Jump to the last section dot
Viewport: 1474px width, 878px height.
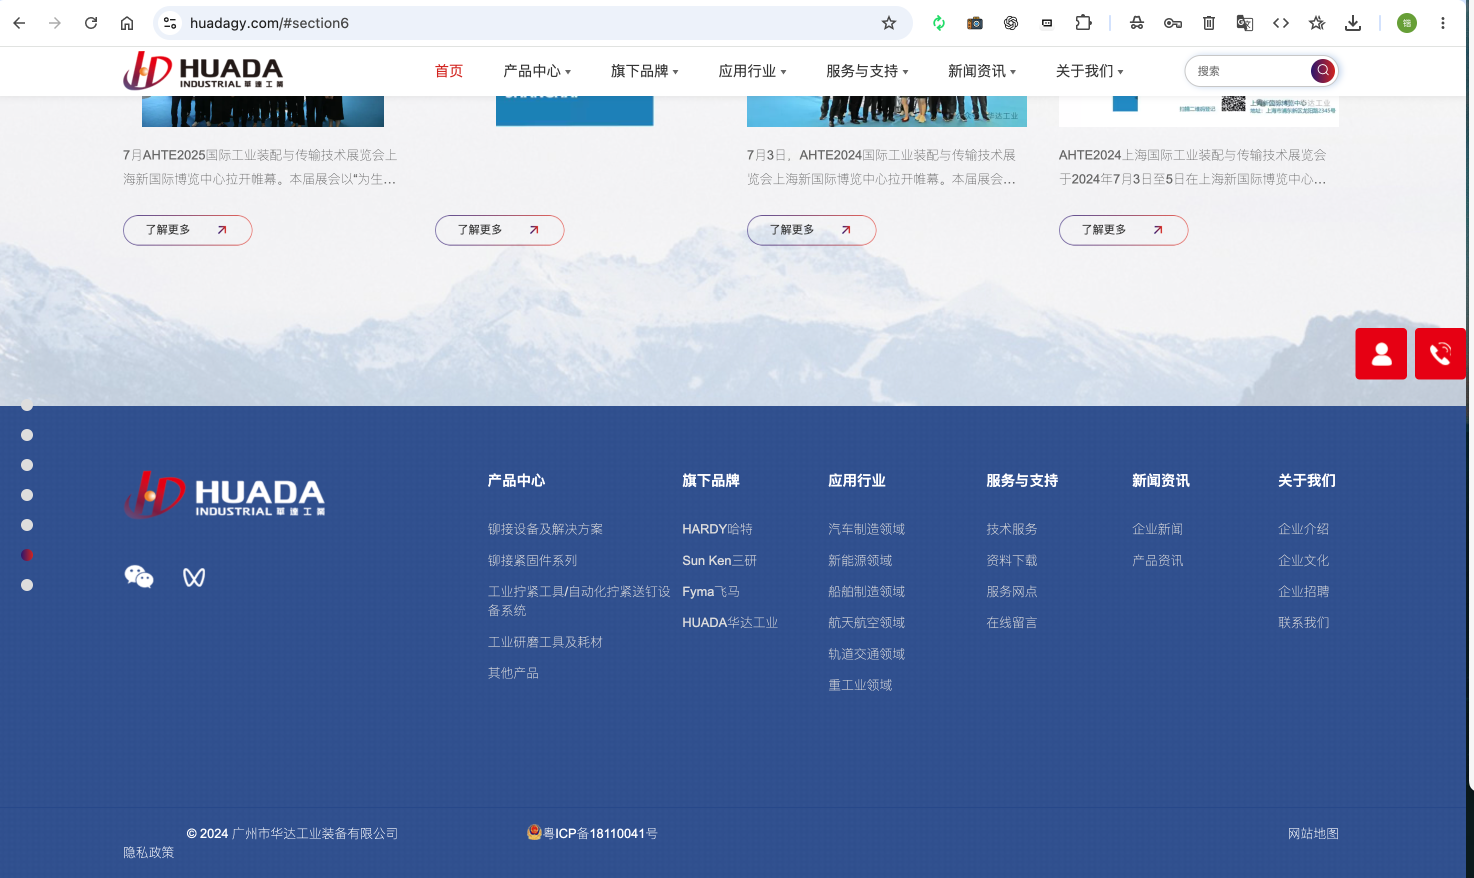[x=27, y=585]
